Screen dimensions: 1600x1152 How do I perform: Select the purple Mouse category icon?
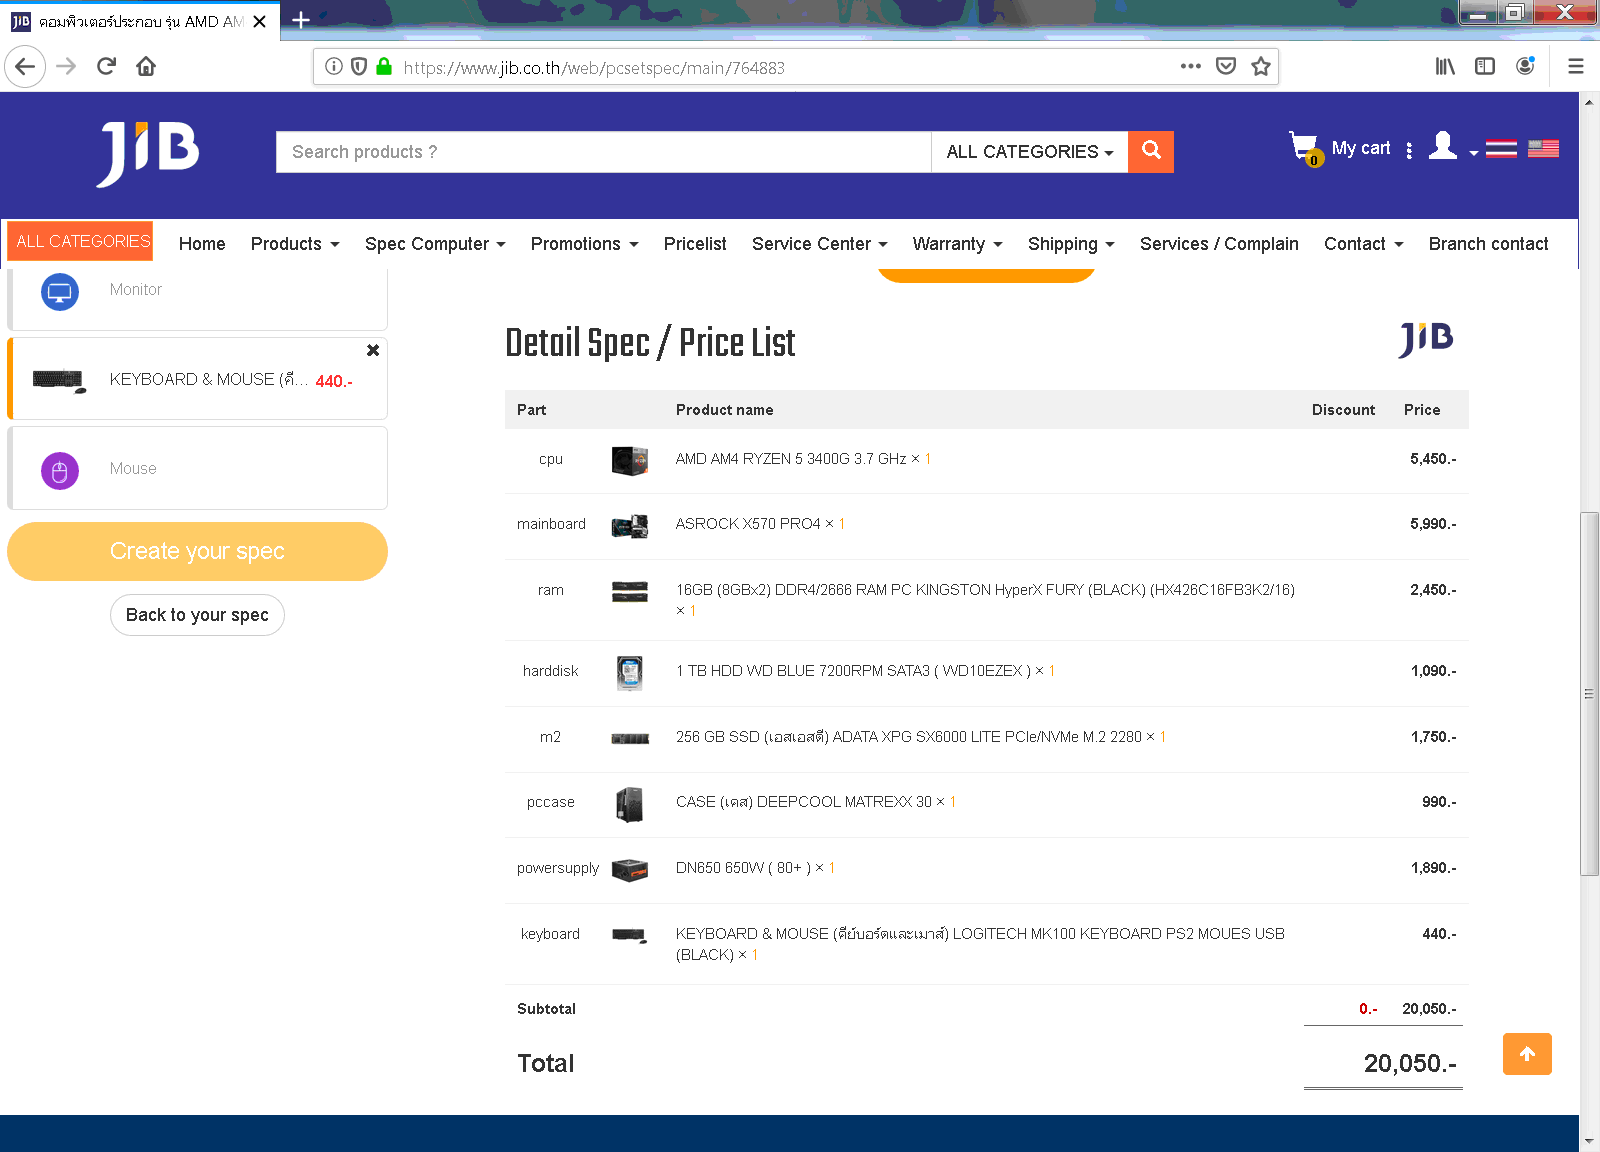click(60, 470)
